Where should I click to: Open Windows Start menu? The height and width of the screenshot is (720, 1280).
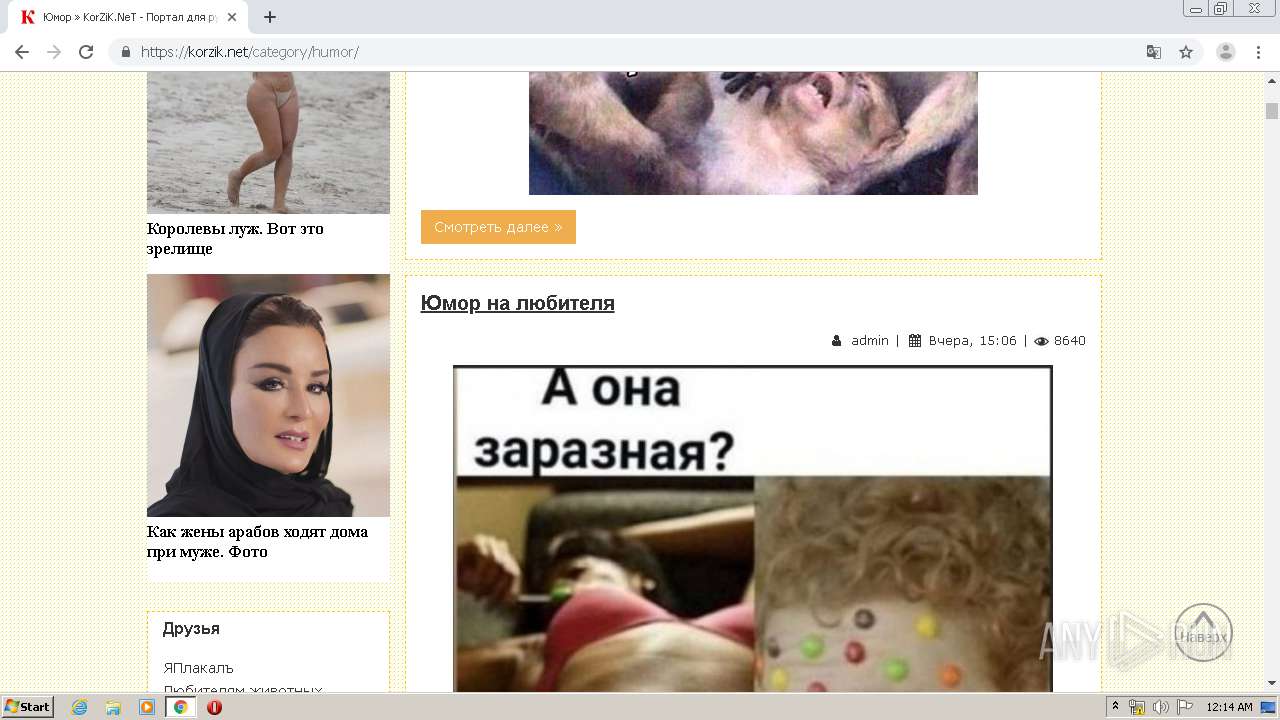coord(28,707)
